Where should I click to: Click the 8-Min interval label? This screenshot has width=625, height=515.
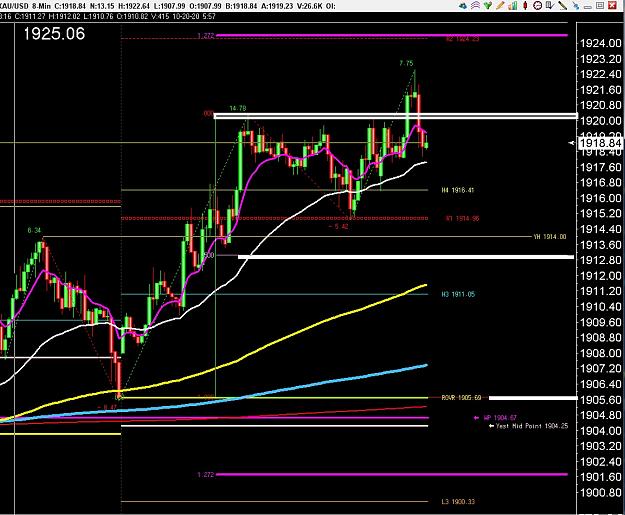pos(41,6)
